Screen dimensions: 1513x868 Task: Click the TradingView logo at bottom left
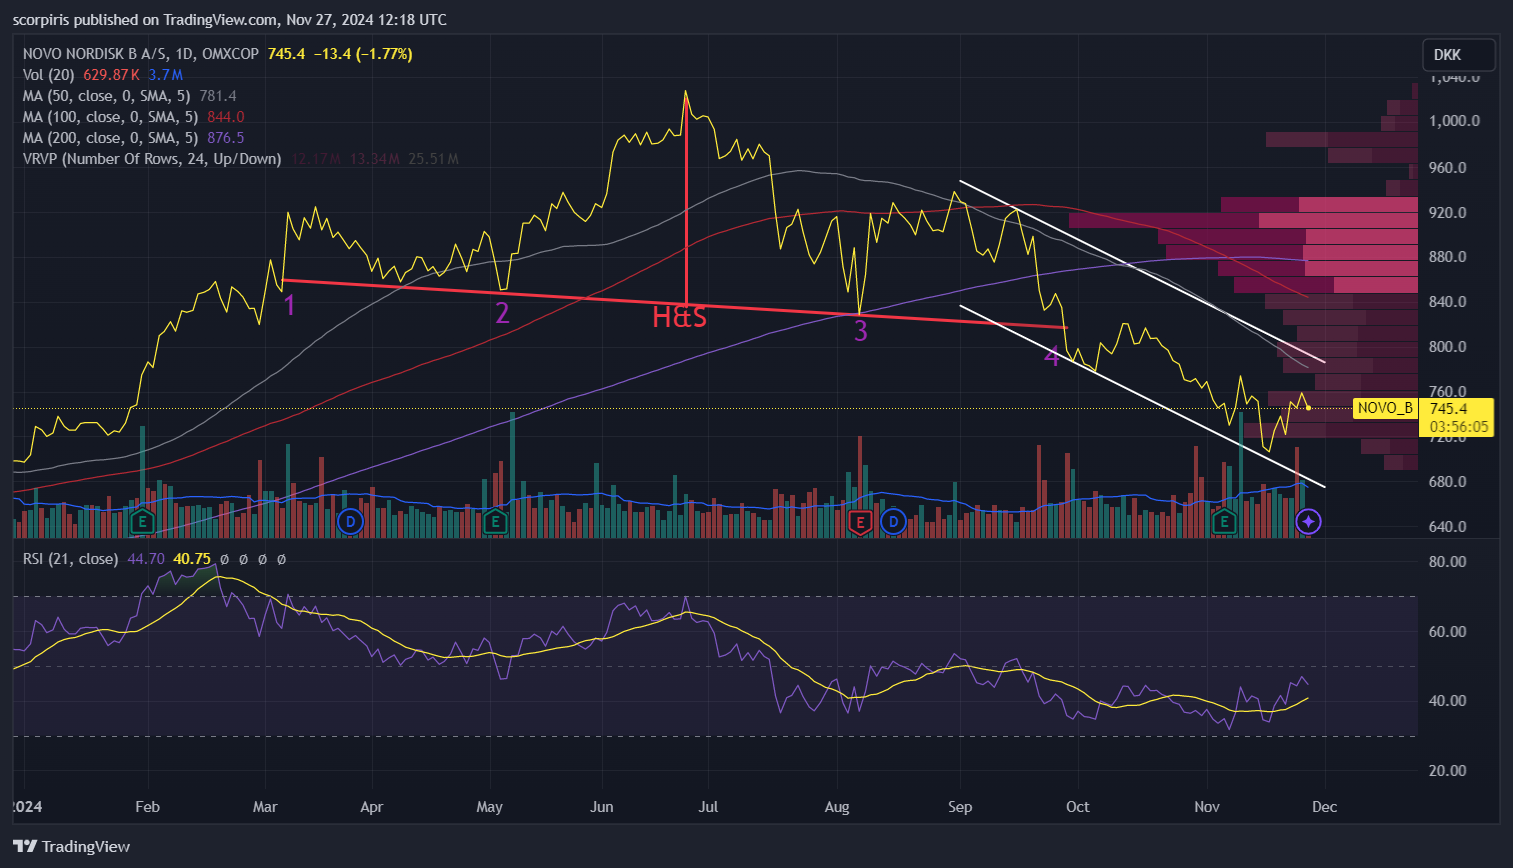[x=72, y=846]
